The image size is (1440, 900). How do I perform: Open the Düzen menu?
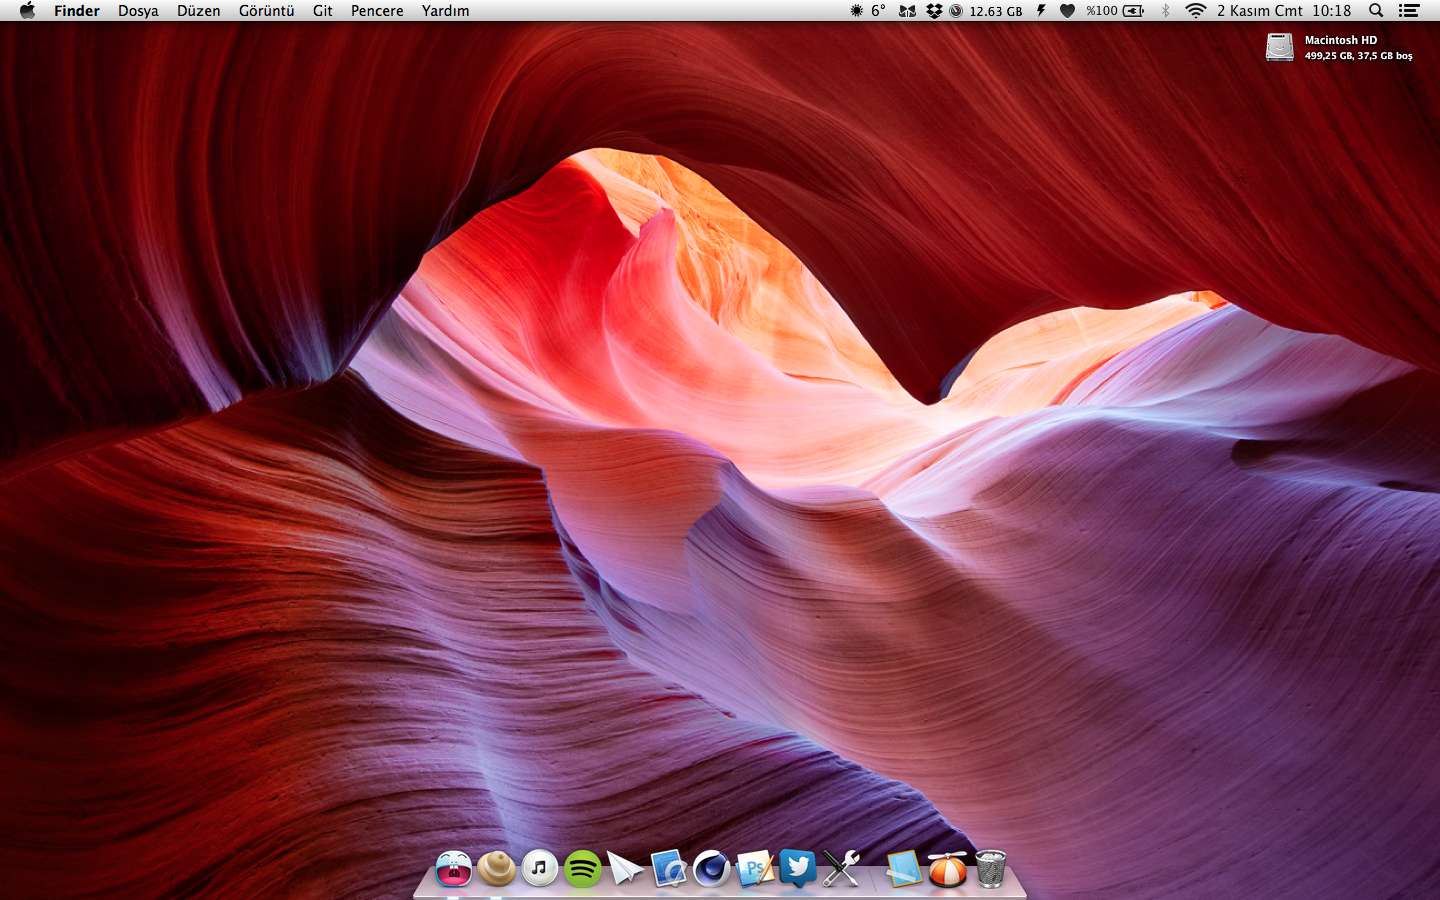199,11
